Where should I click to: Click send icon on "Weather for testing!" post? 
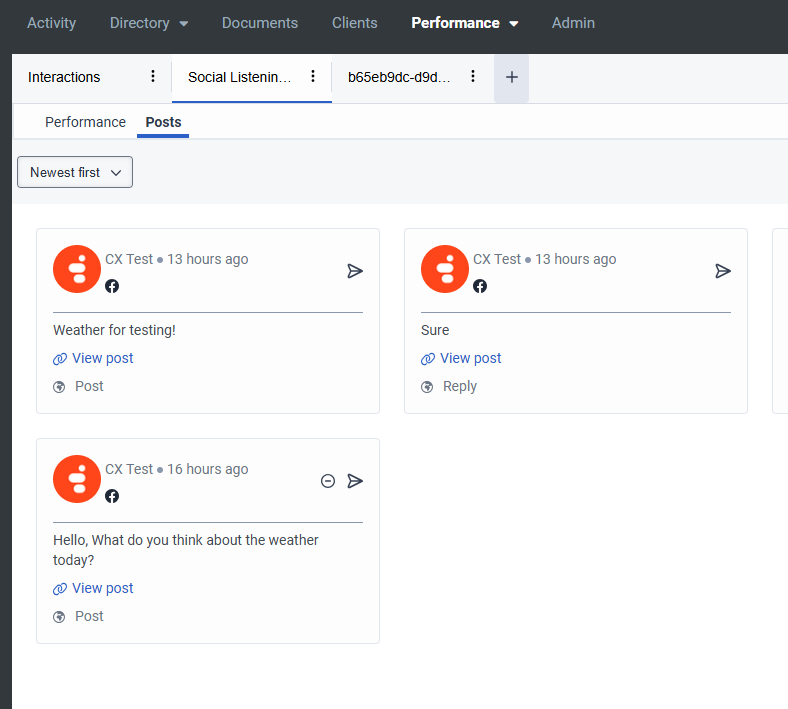pyautogui.click(x=355, y=271)
